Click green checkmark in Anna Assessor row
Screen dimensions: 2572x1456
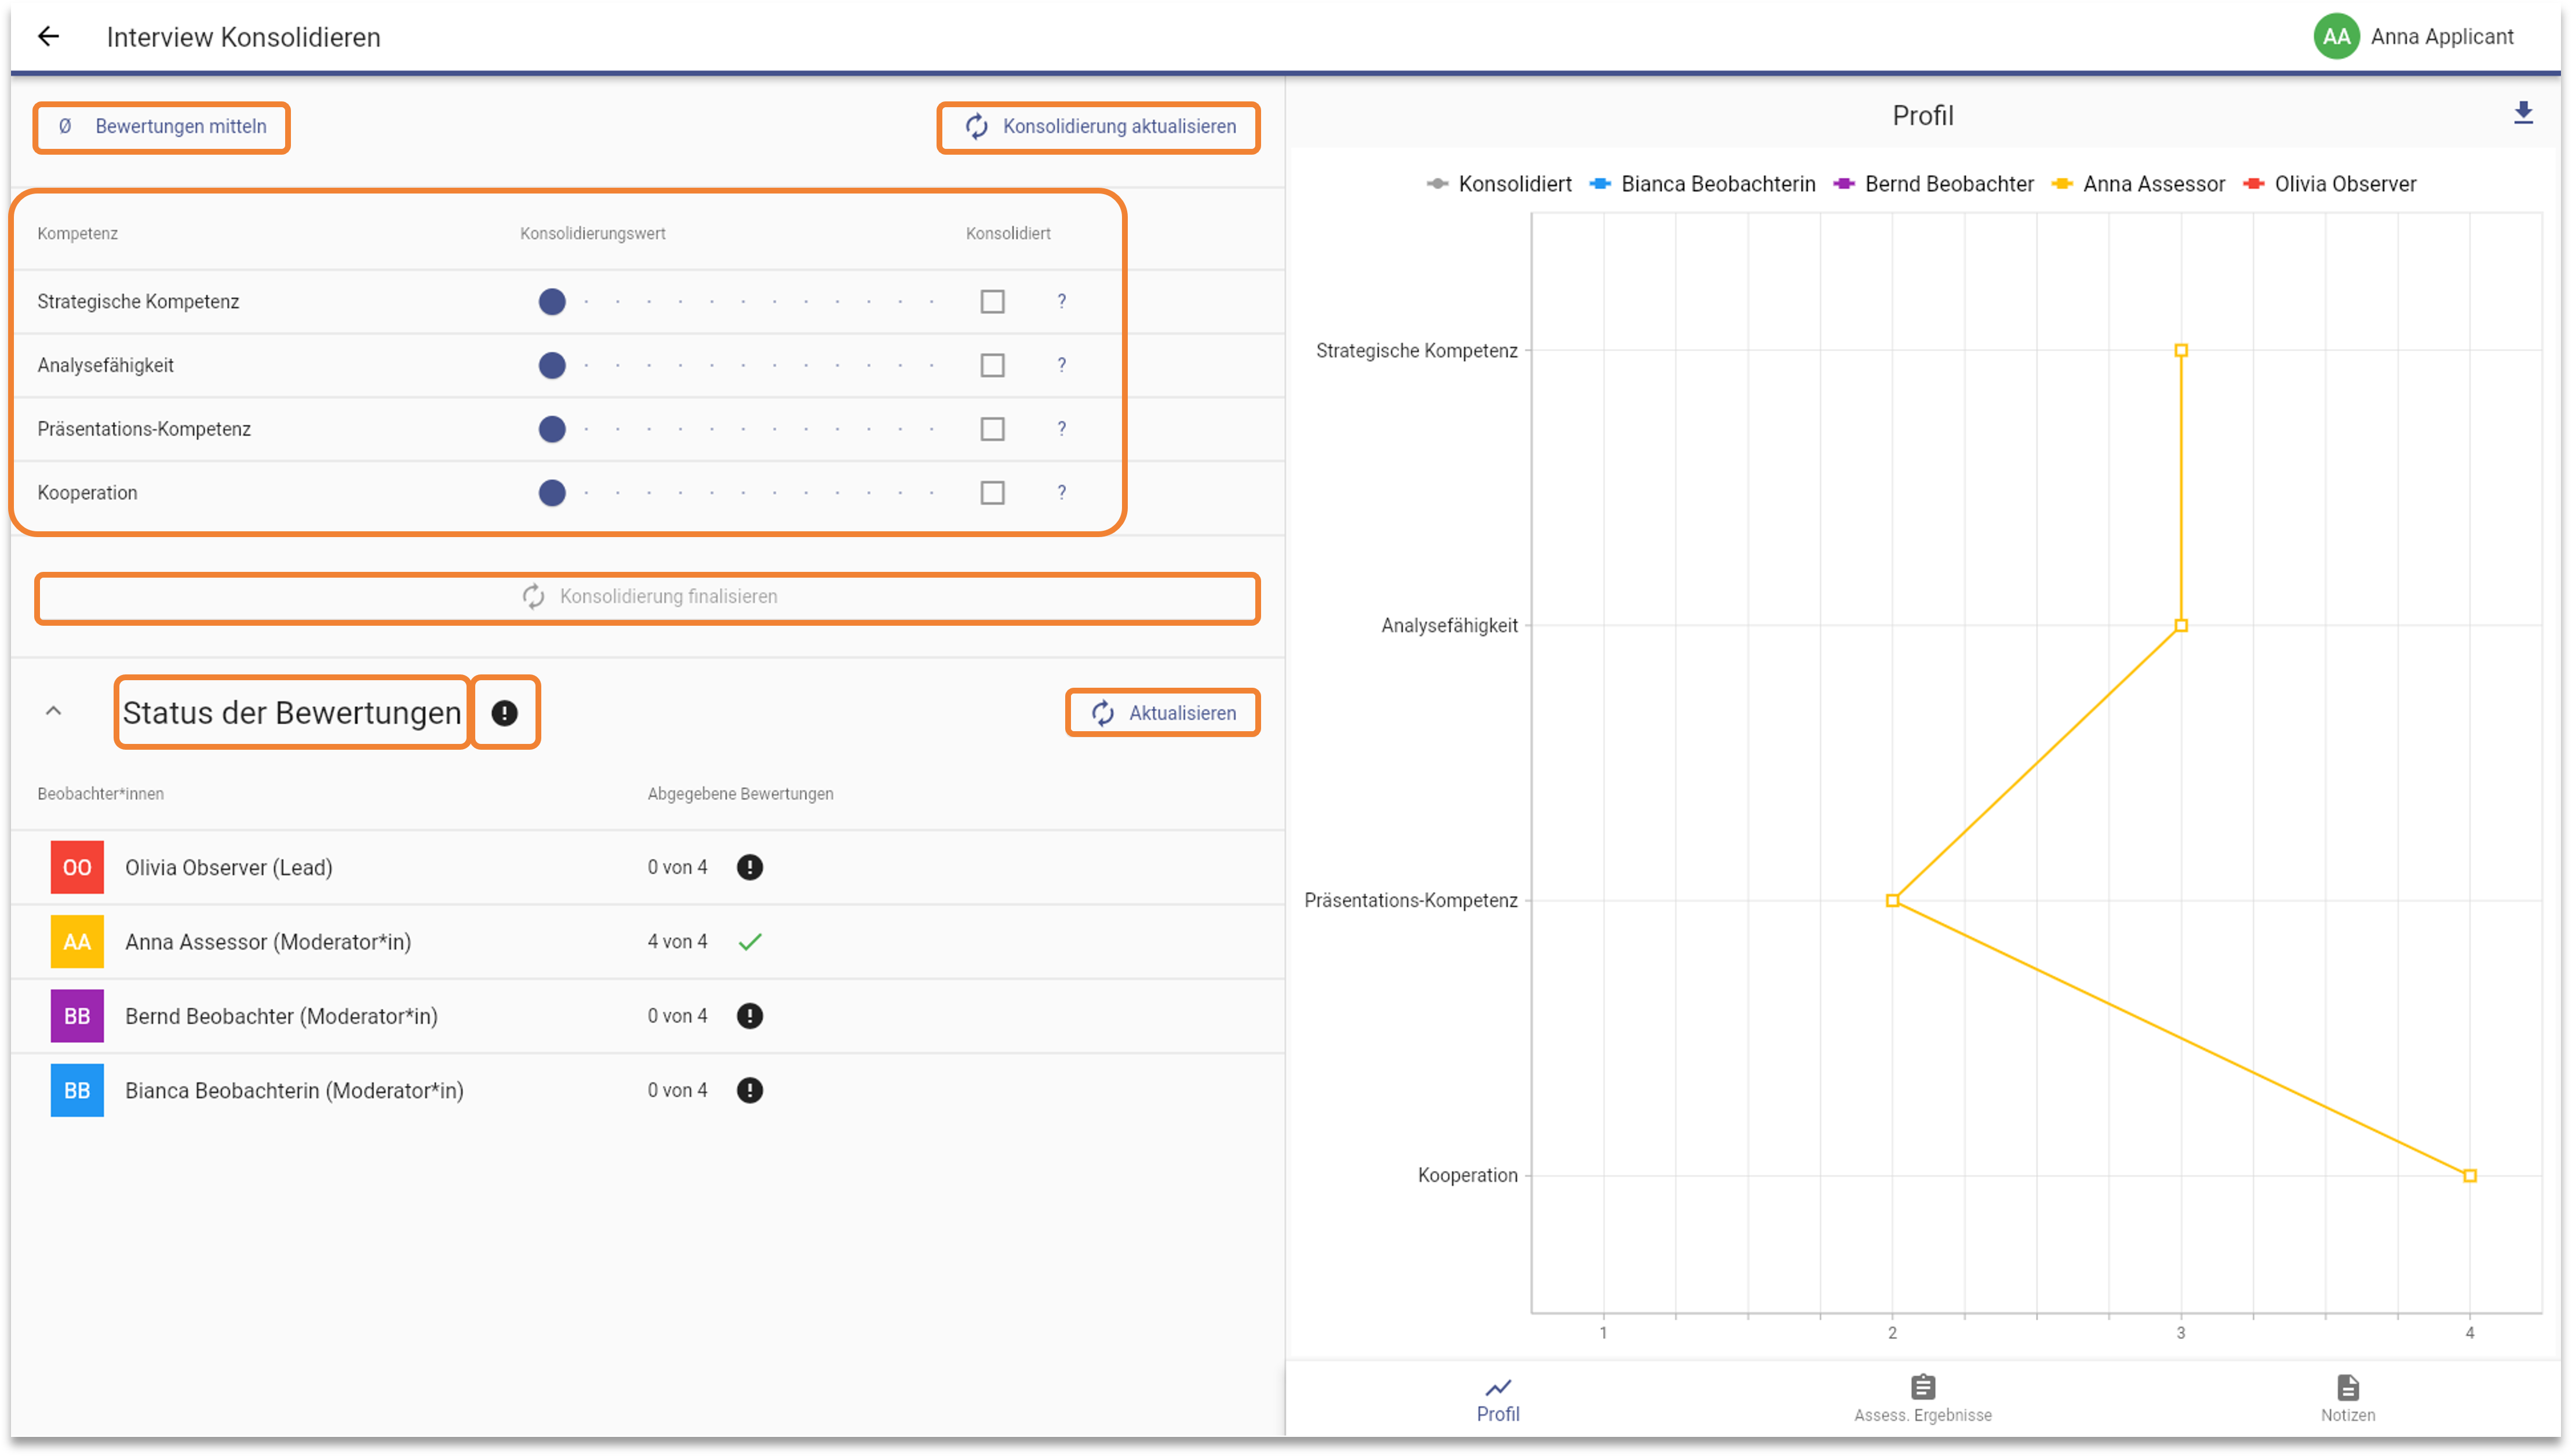[750, 942]
